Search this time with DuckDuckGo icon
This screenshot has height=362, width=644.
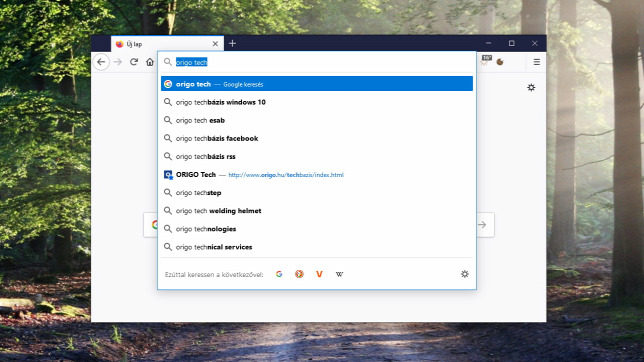(x=299, y=274)
